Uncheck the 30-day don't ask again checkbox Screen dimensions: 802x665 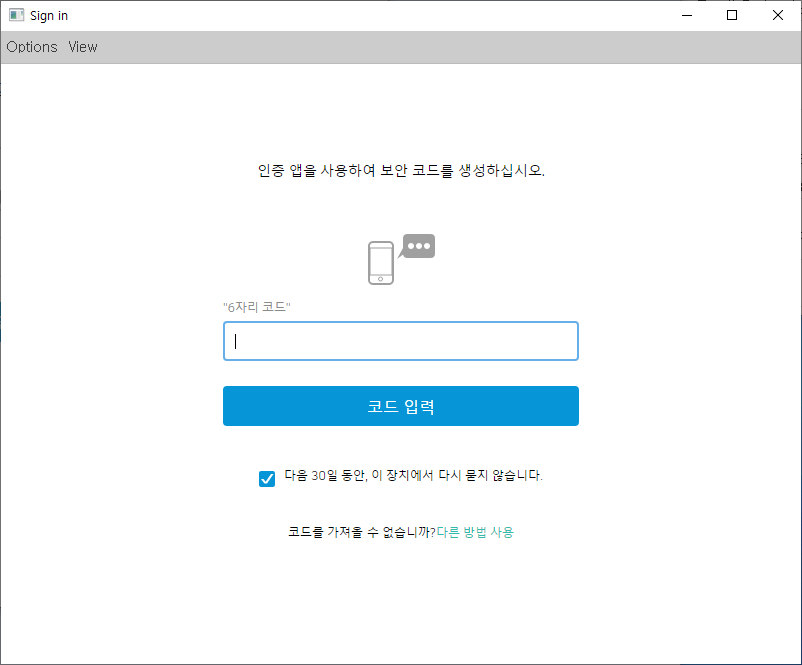(x=266, y=479)
